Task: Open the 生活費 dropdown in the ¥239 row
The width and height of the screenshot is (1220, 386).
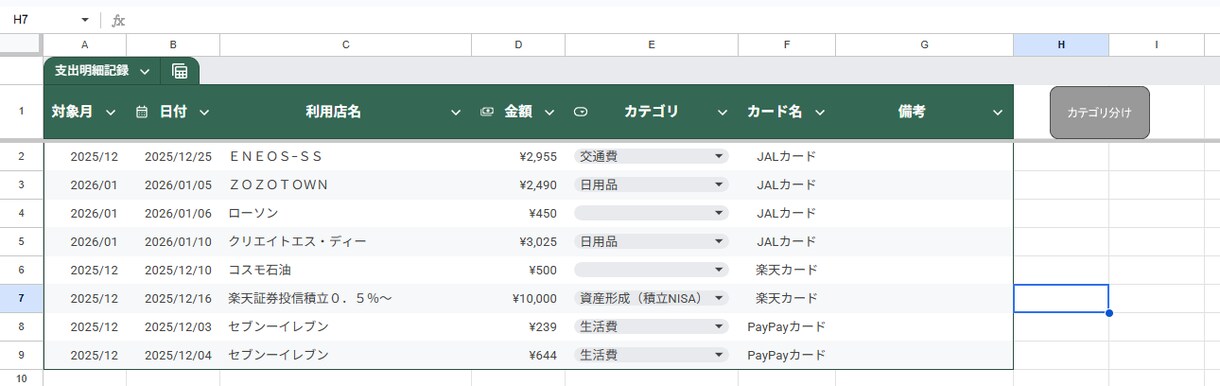Action: pyautogui.click(x=718, y=326)
